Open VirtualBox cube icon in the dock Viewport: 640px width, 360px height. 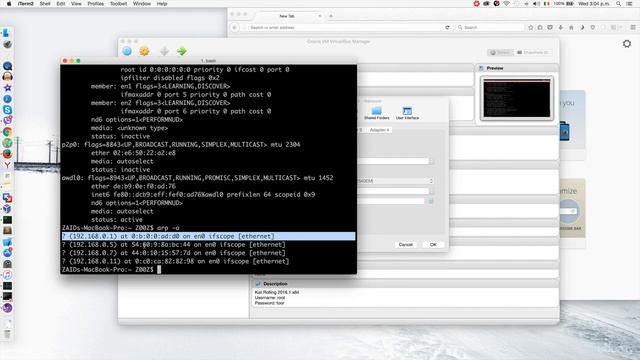click(7, 209)
